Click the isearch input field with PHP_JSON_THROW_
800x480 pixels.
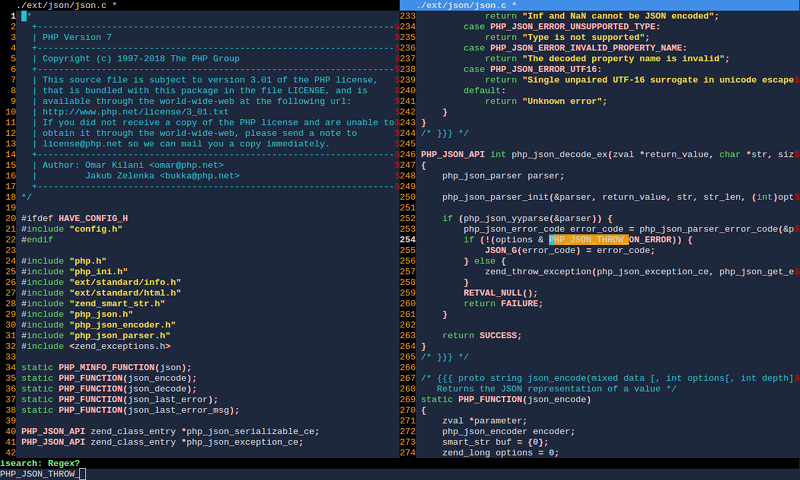pos(400,474)
